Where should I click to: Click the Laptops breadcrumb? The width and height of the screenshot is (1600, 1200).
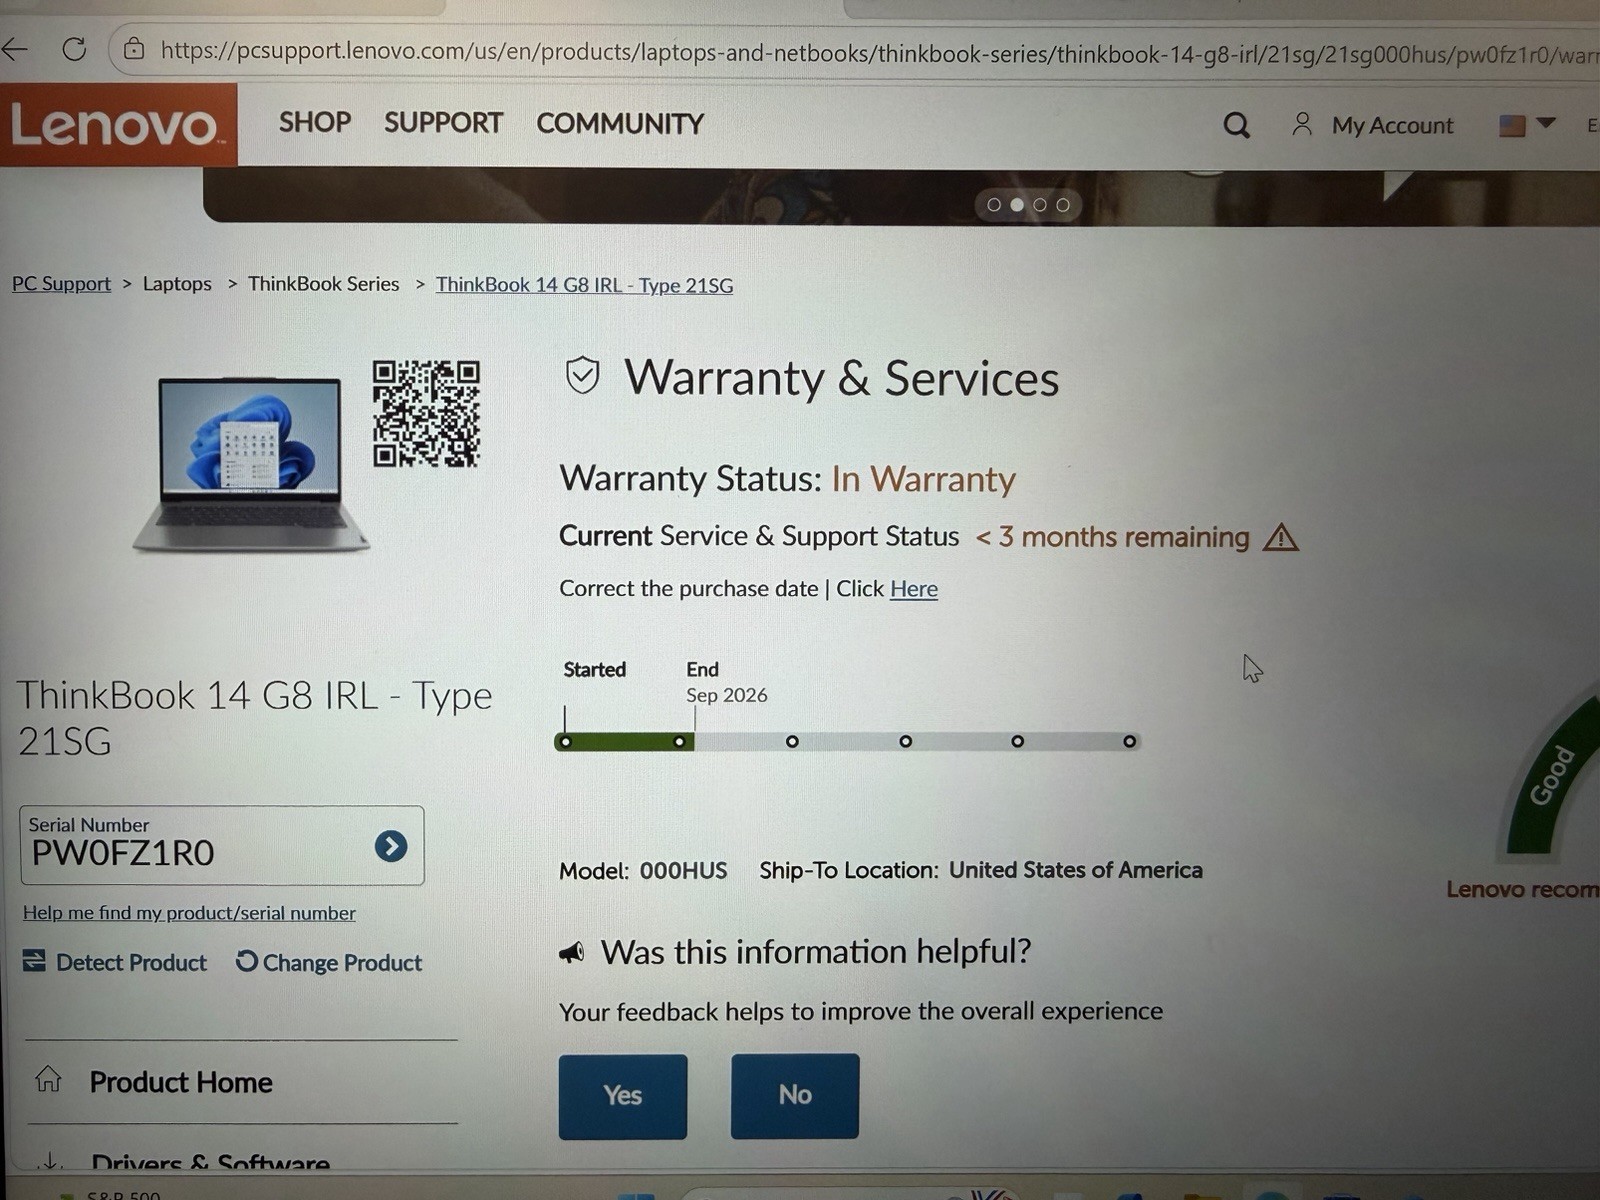177,284
